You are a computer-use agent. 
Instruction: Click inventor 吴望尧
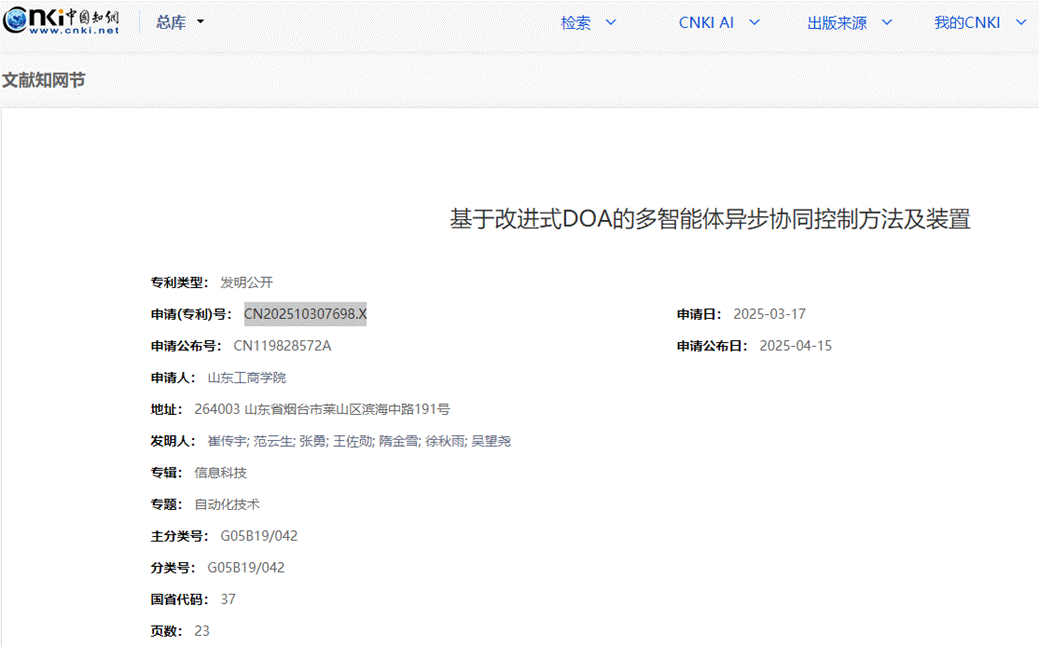[491, 441]
